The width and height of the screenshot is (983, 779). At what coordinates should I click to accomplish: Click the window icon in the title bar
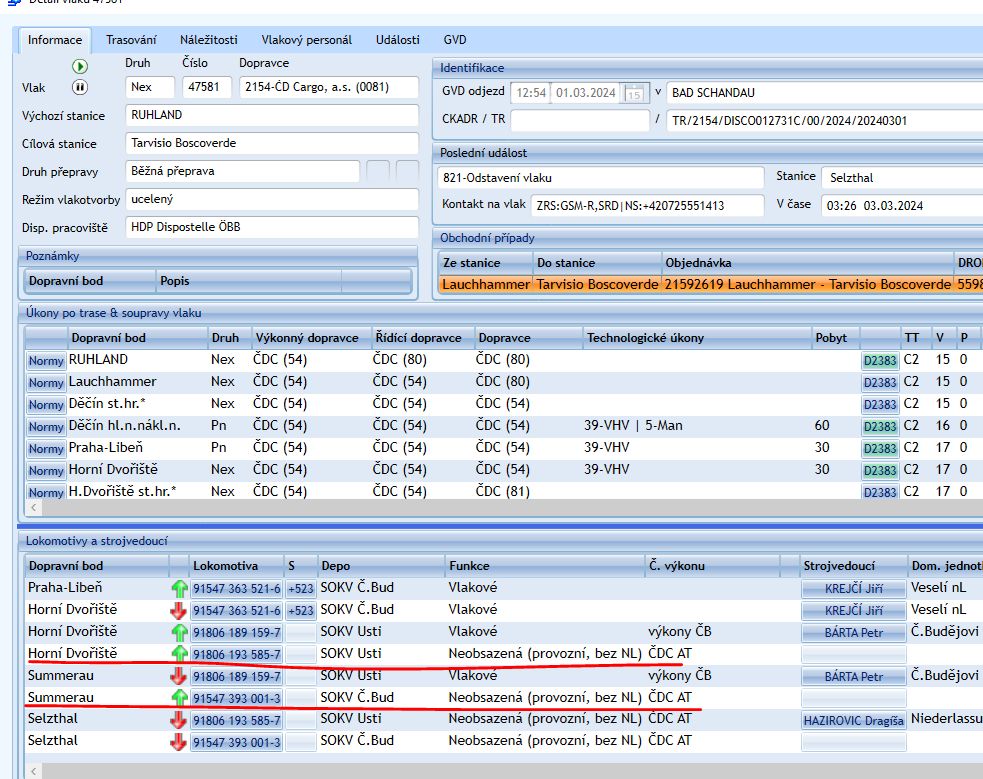[12, 4]
